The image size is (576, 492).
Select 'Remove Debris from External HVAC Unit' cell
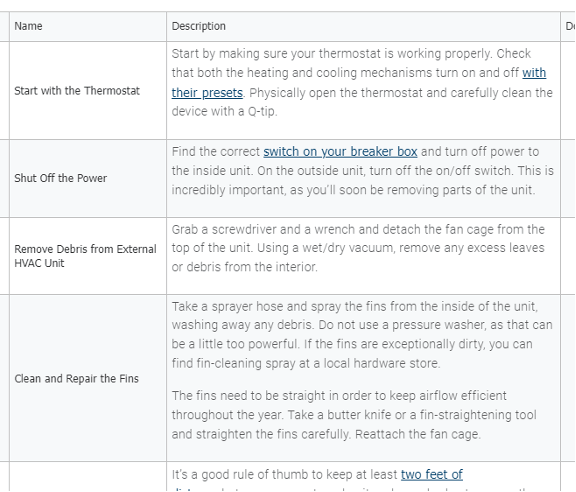click(x=88, y=256)
